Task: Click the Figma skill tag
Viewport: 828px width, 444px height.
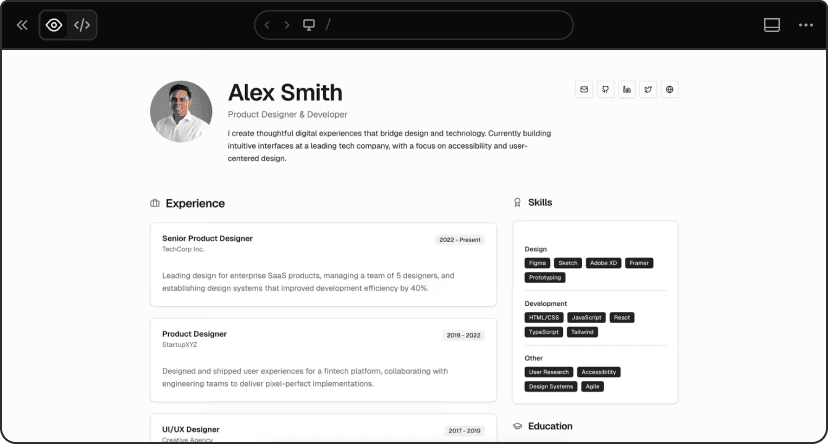Action: [x=538, y=263]
